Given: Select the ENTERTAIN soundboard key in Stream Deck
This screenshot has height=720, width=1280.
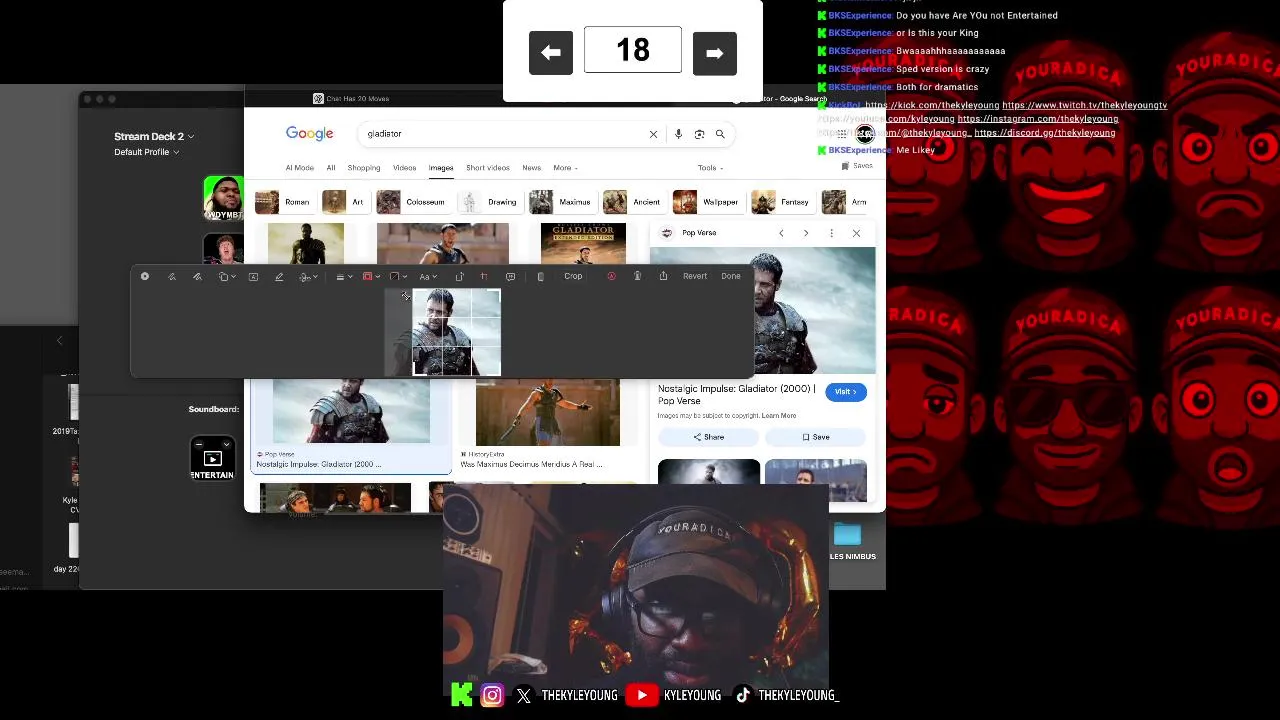Looking at the screenshot, I should click(212, 459).
